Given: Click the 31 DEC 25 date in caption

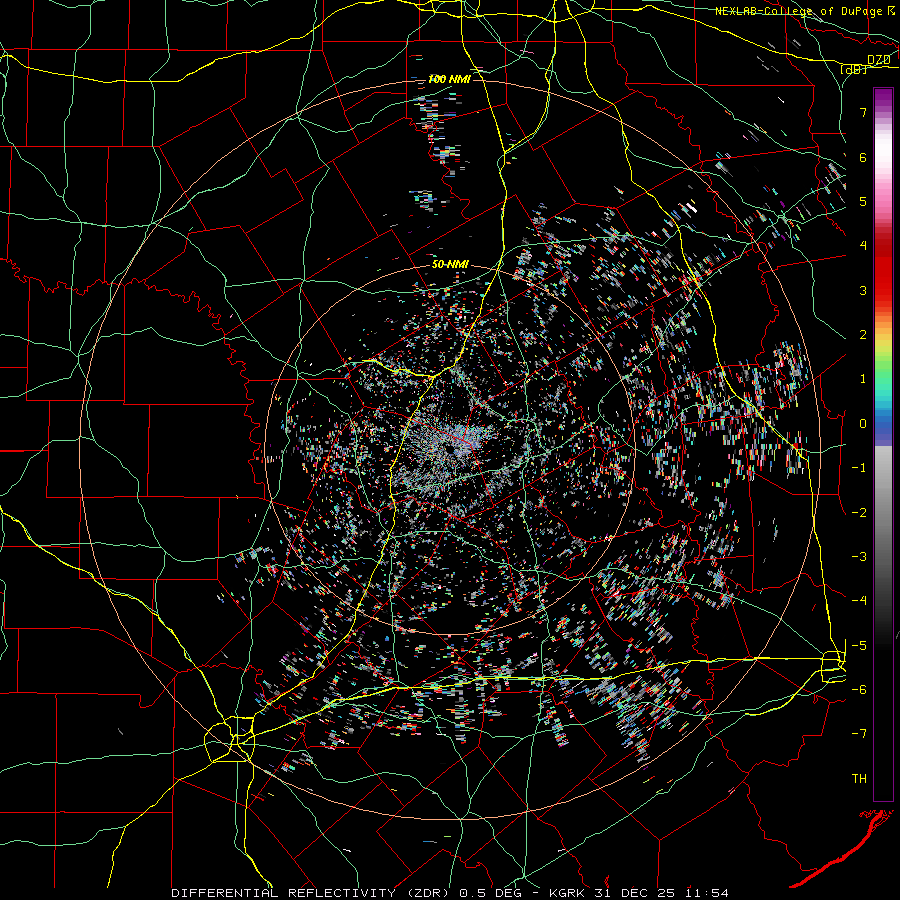Looking at the screenshot, I should (633, 893).
